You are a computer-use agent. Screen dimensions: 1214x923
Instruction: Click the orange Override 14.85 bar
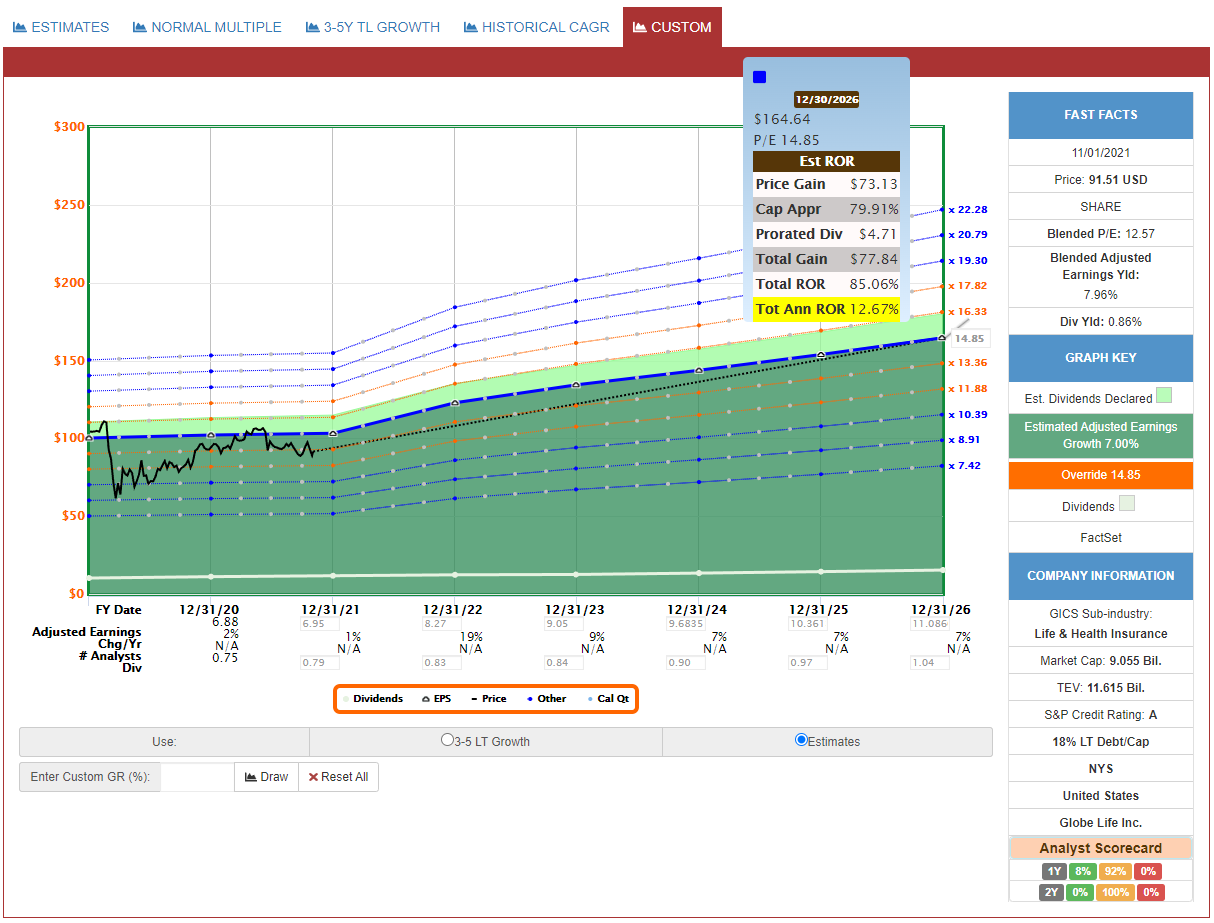tap(1100, 475)
